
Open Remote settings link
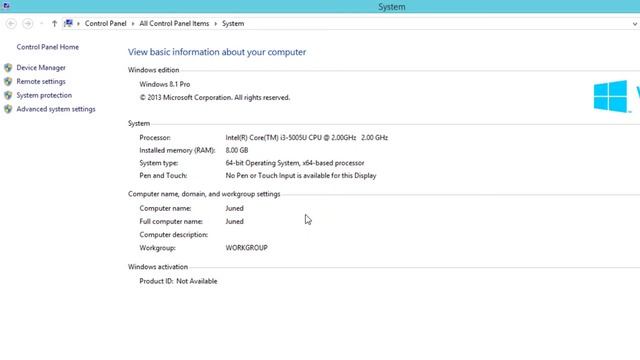point(41,82)
